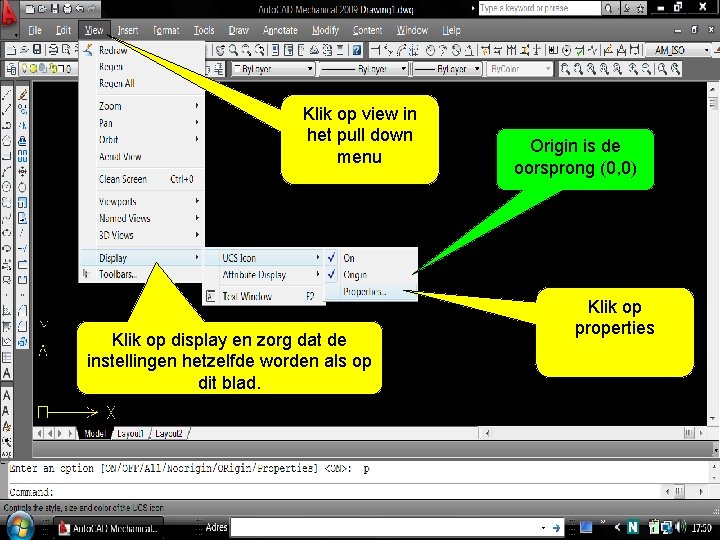The height and width of the screenshot is (540, 720).
Task: Choose Properties in the UCS Icon submenu
Action: tap(371, 292)
